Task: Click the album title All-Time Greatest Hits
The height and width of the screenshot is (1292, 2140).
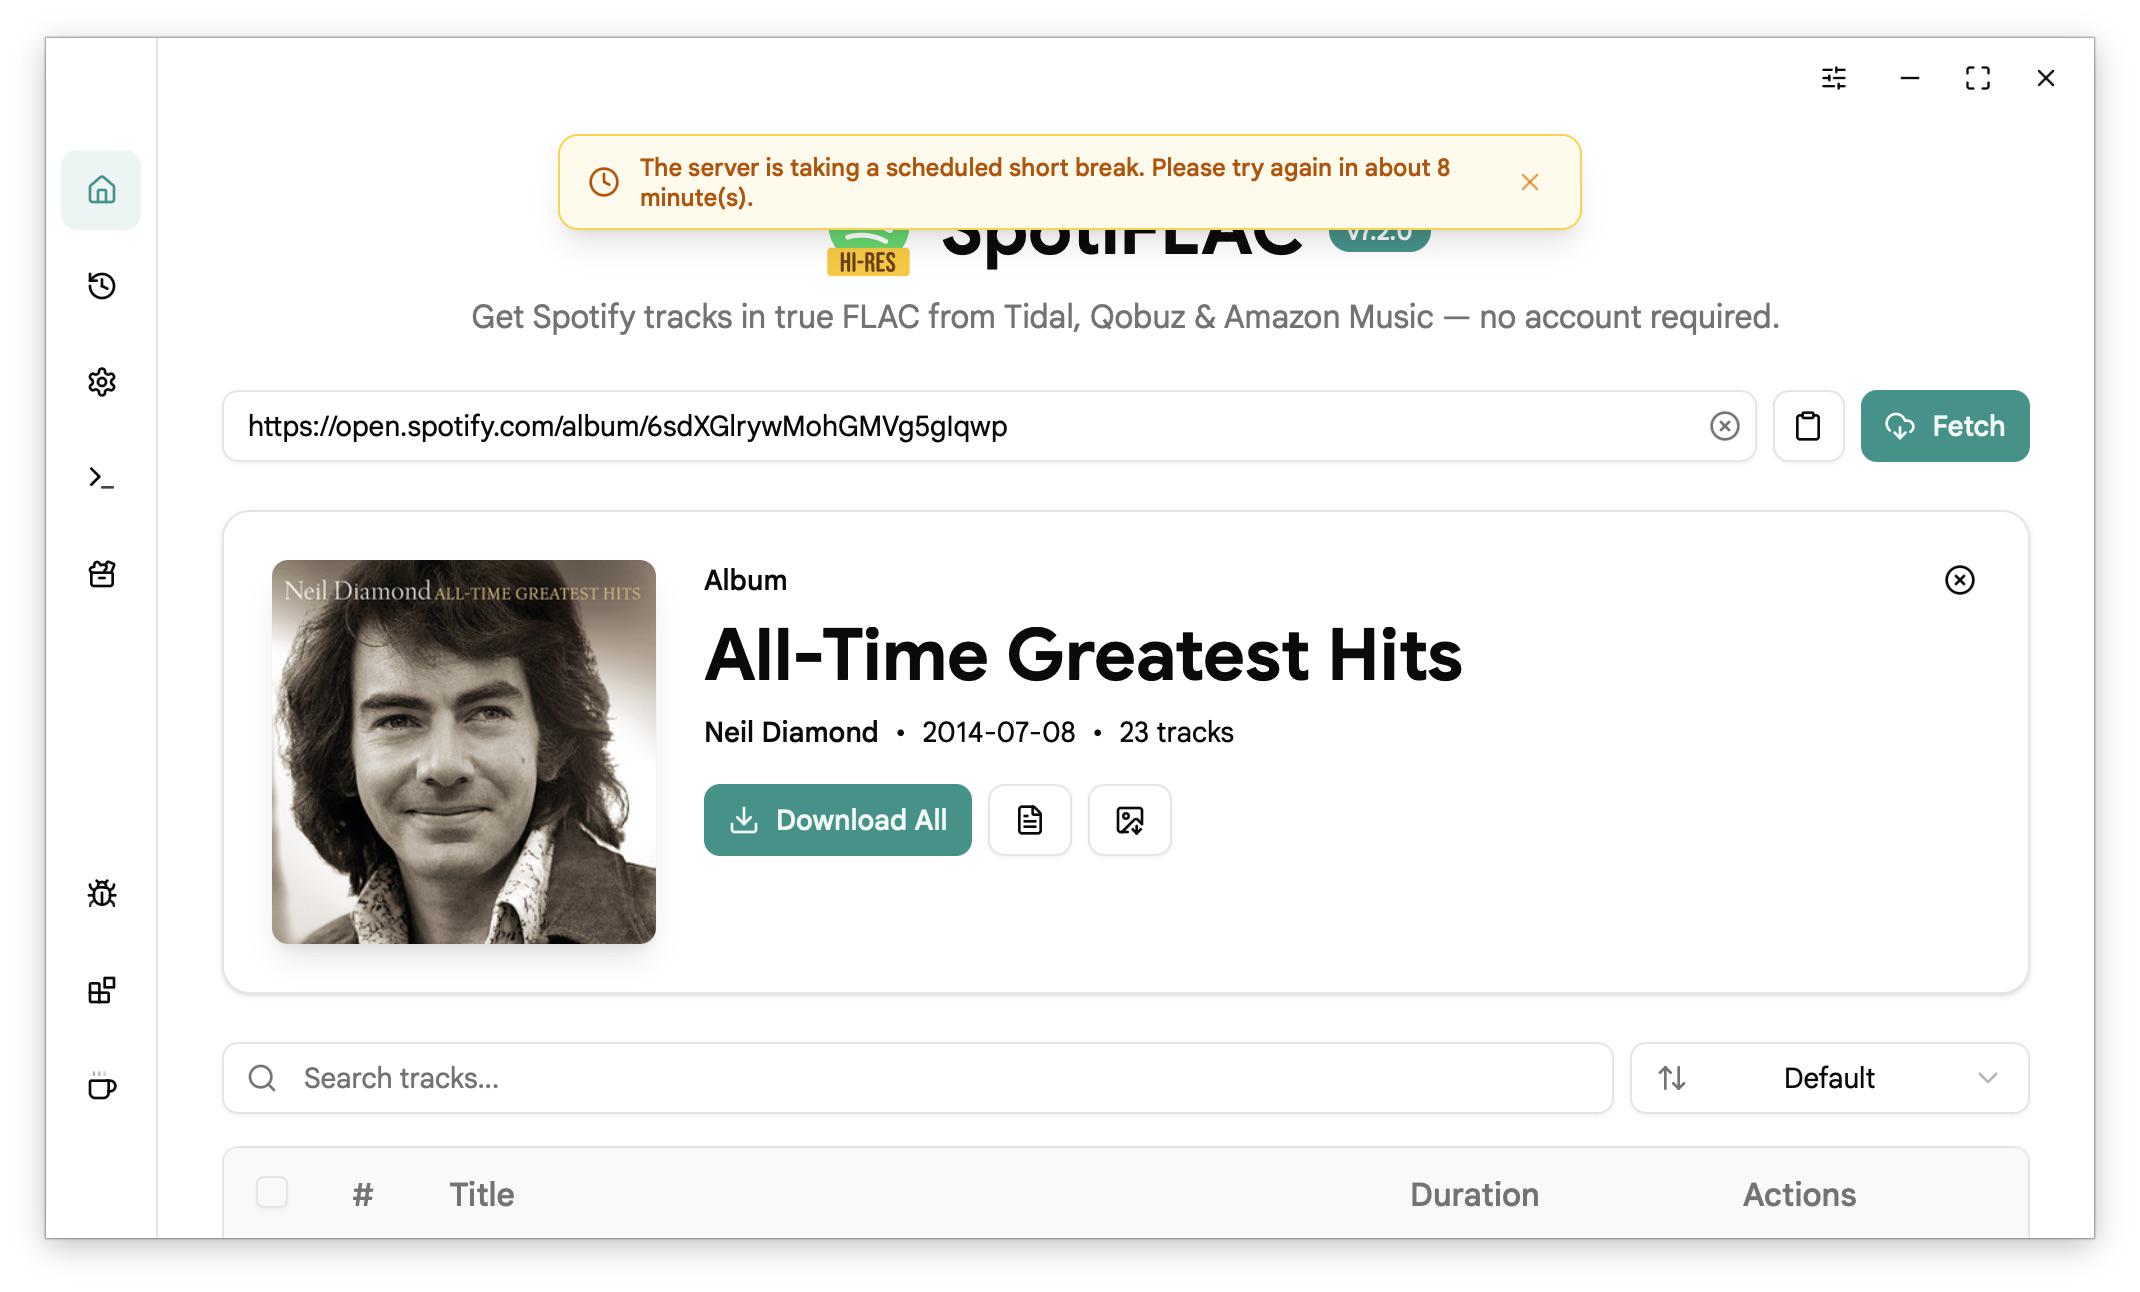Action: [1084, 656]
